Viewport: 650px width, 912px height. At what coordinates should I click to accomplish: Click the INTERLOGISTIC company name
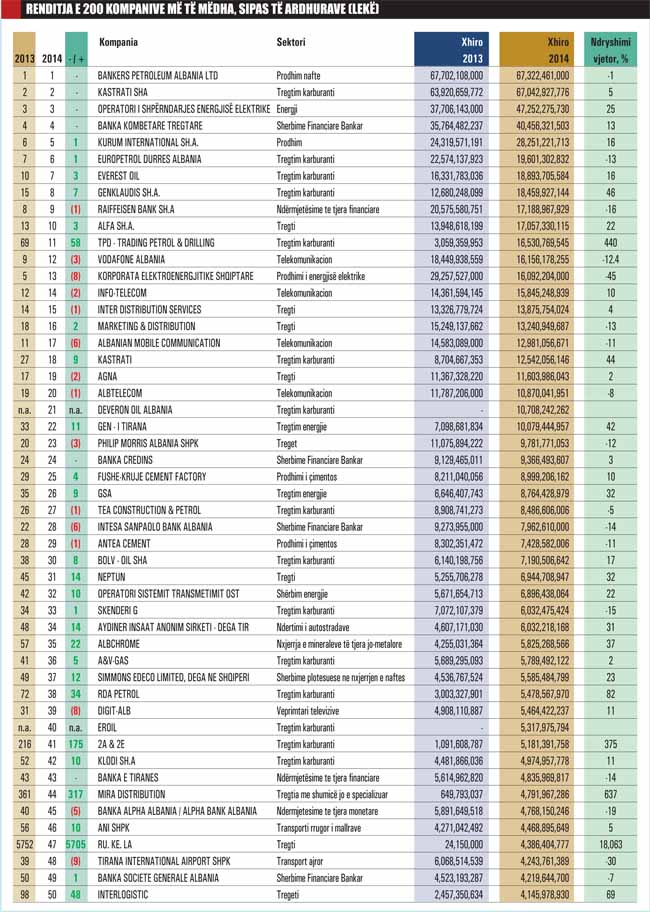coord(123,895)
